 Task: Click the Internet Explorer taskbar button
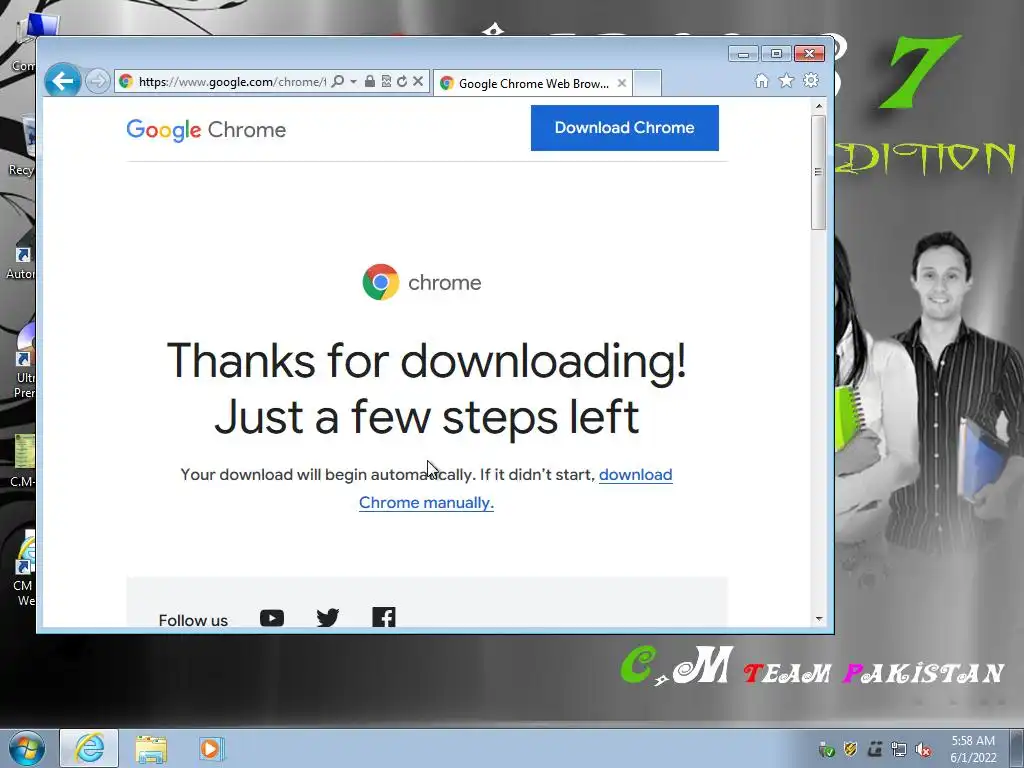point(89,748)
